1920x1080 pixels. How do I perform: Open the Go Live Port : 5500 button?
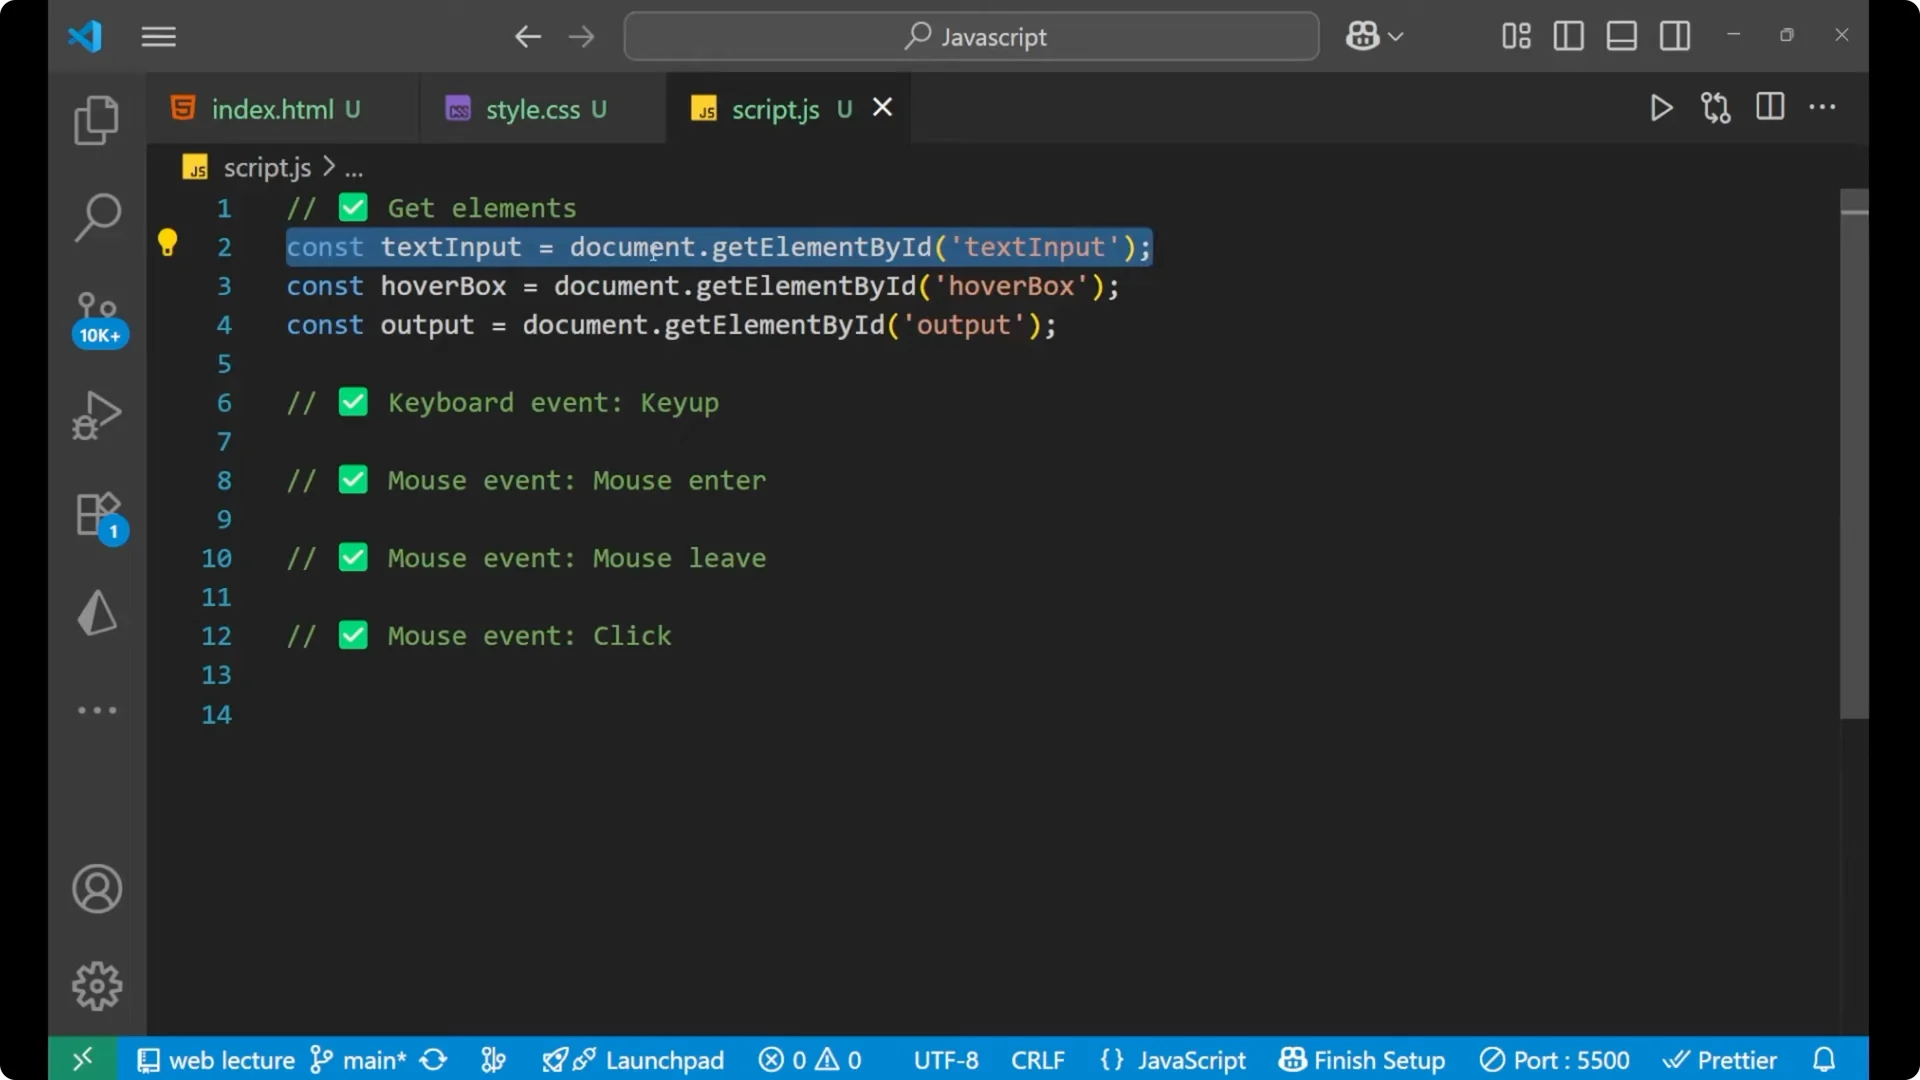click(x=1554, y=1060)
